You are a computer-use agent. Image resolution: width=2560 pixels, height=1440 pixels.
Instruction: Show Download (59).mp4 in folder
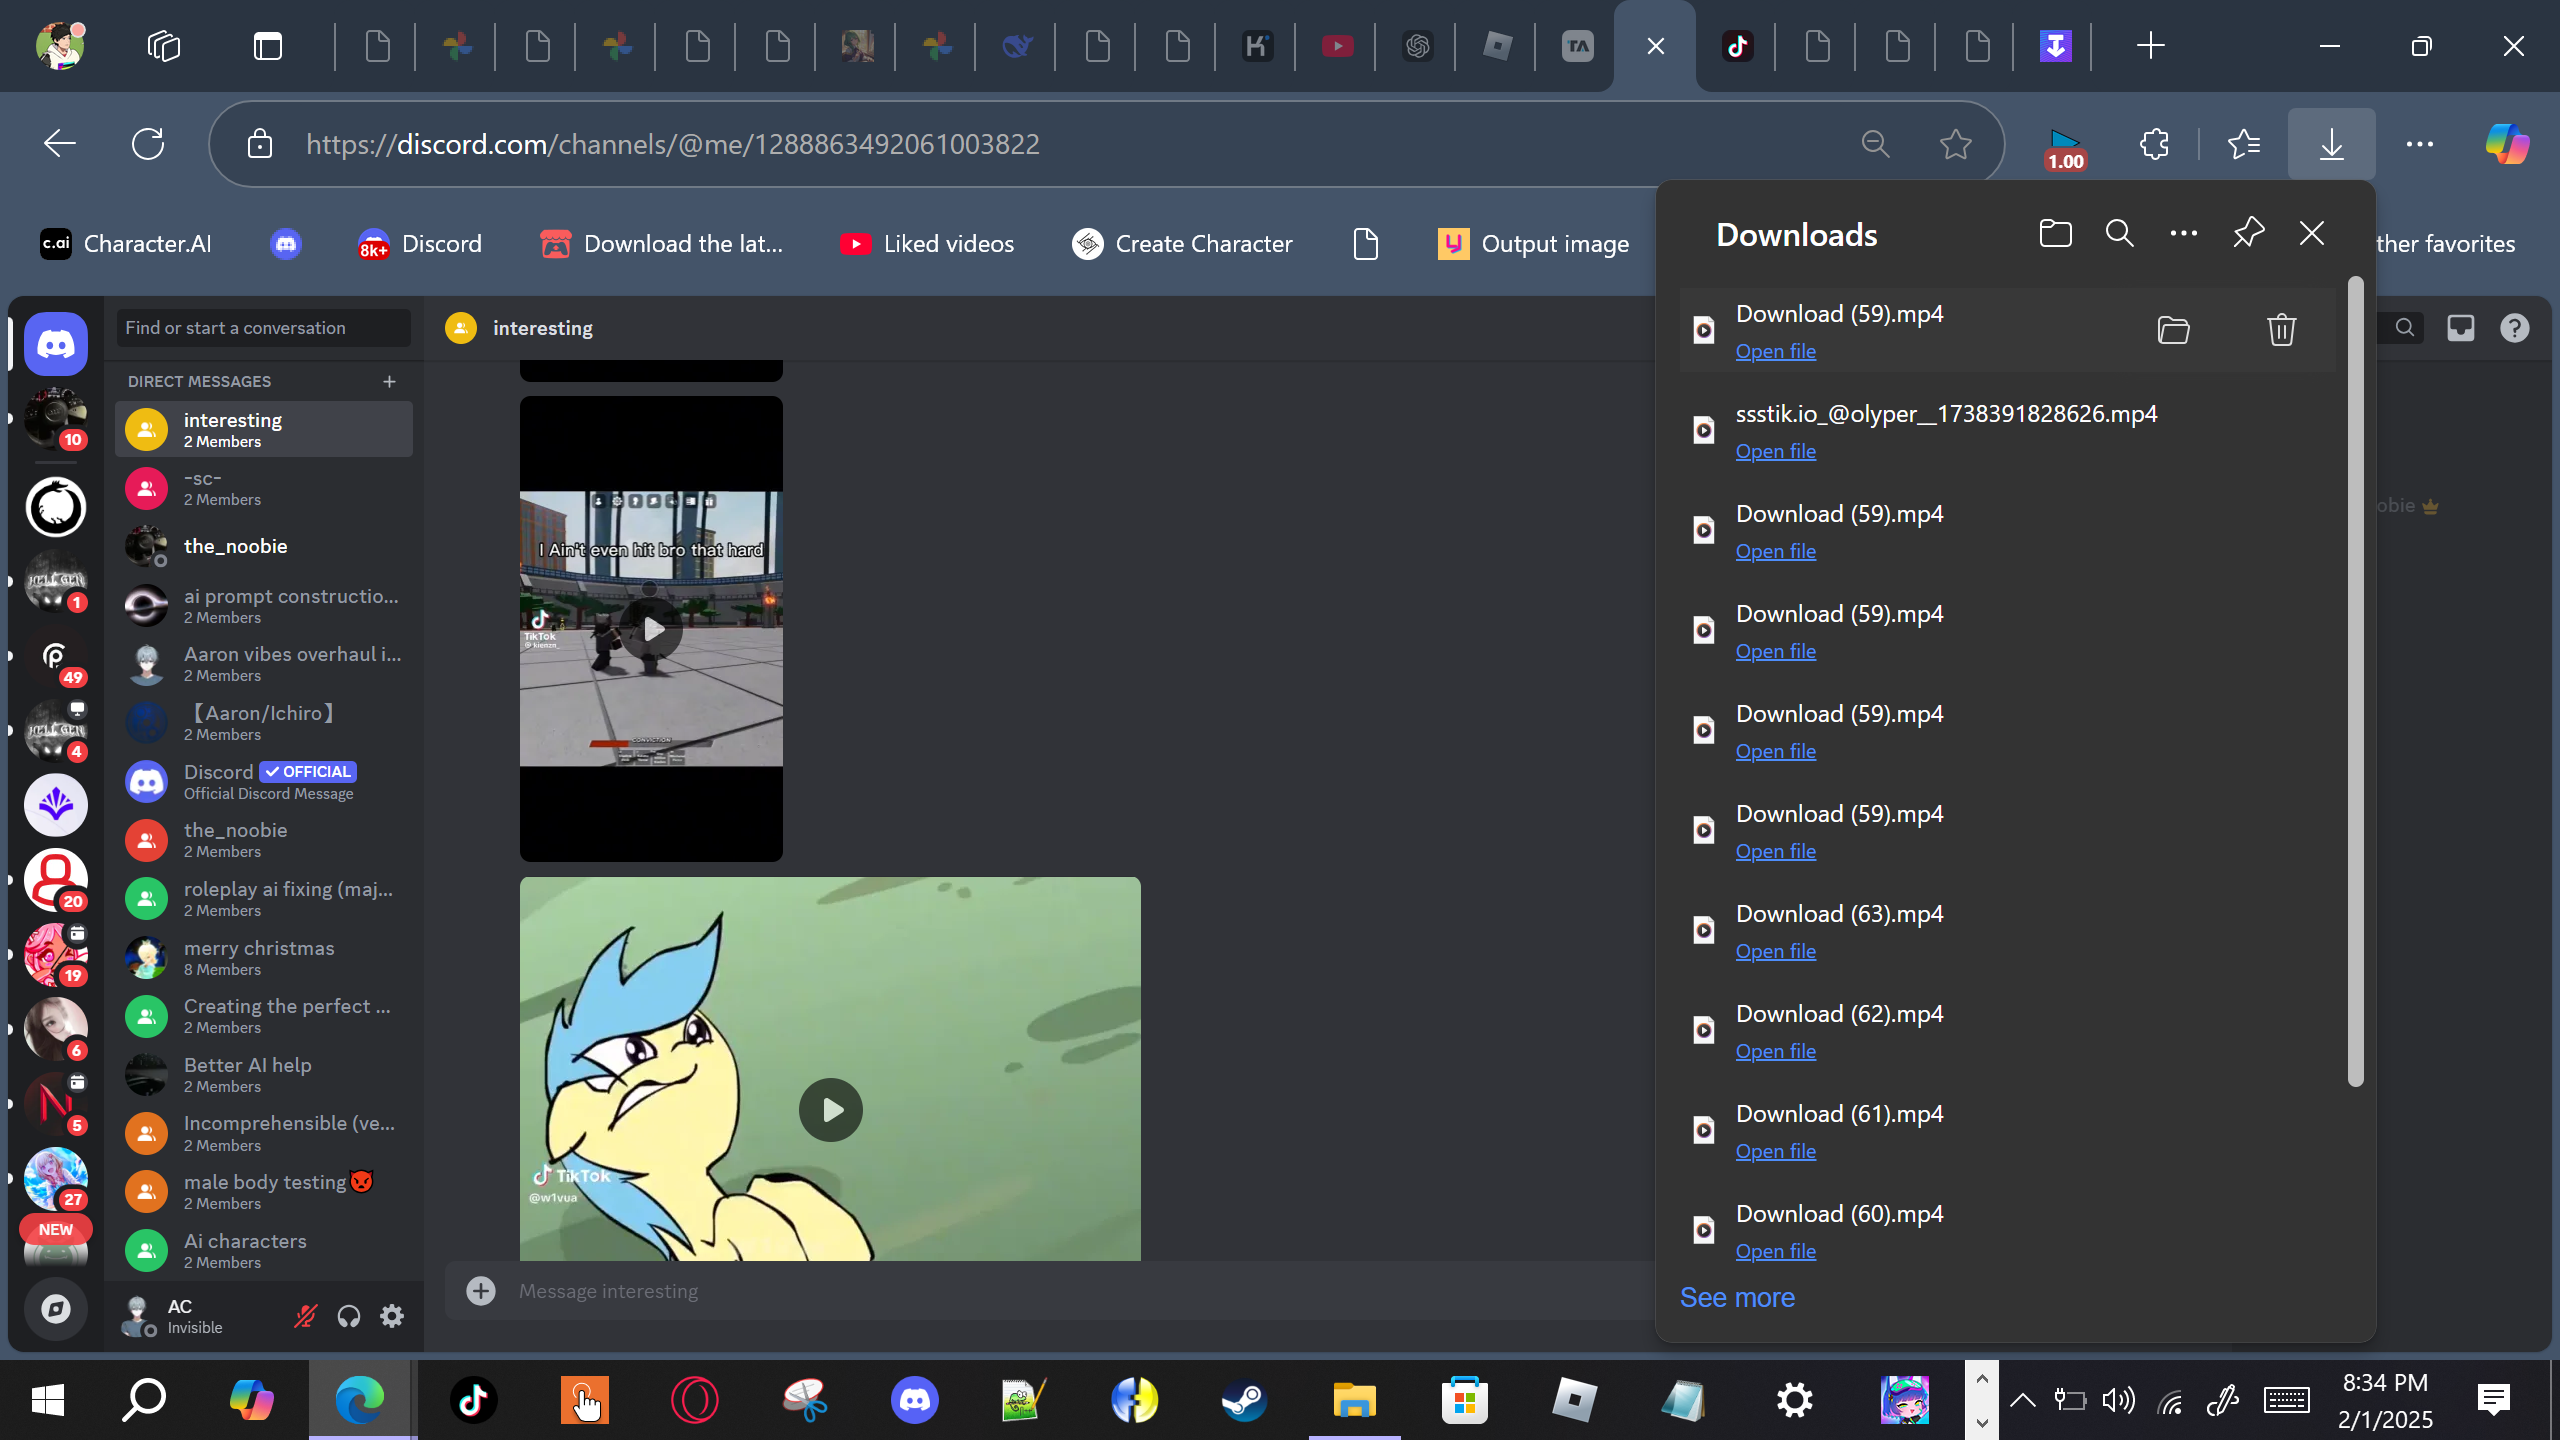coord(2173,330)
